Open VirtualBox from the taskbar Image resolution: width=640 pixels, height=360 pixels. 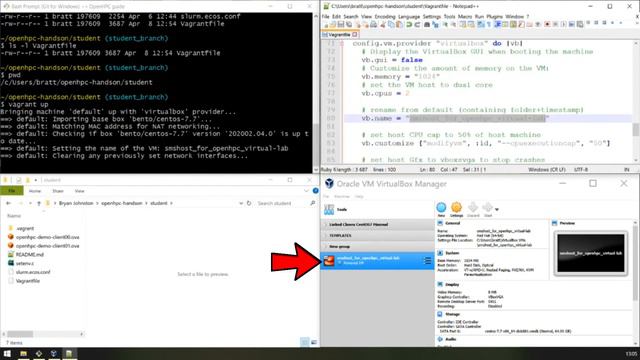[x=53, y=354]
